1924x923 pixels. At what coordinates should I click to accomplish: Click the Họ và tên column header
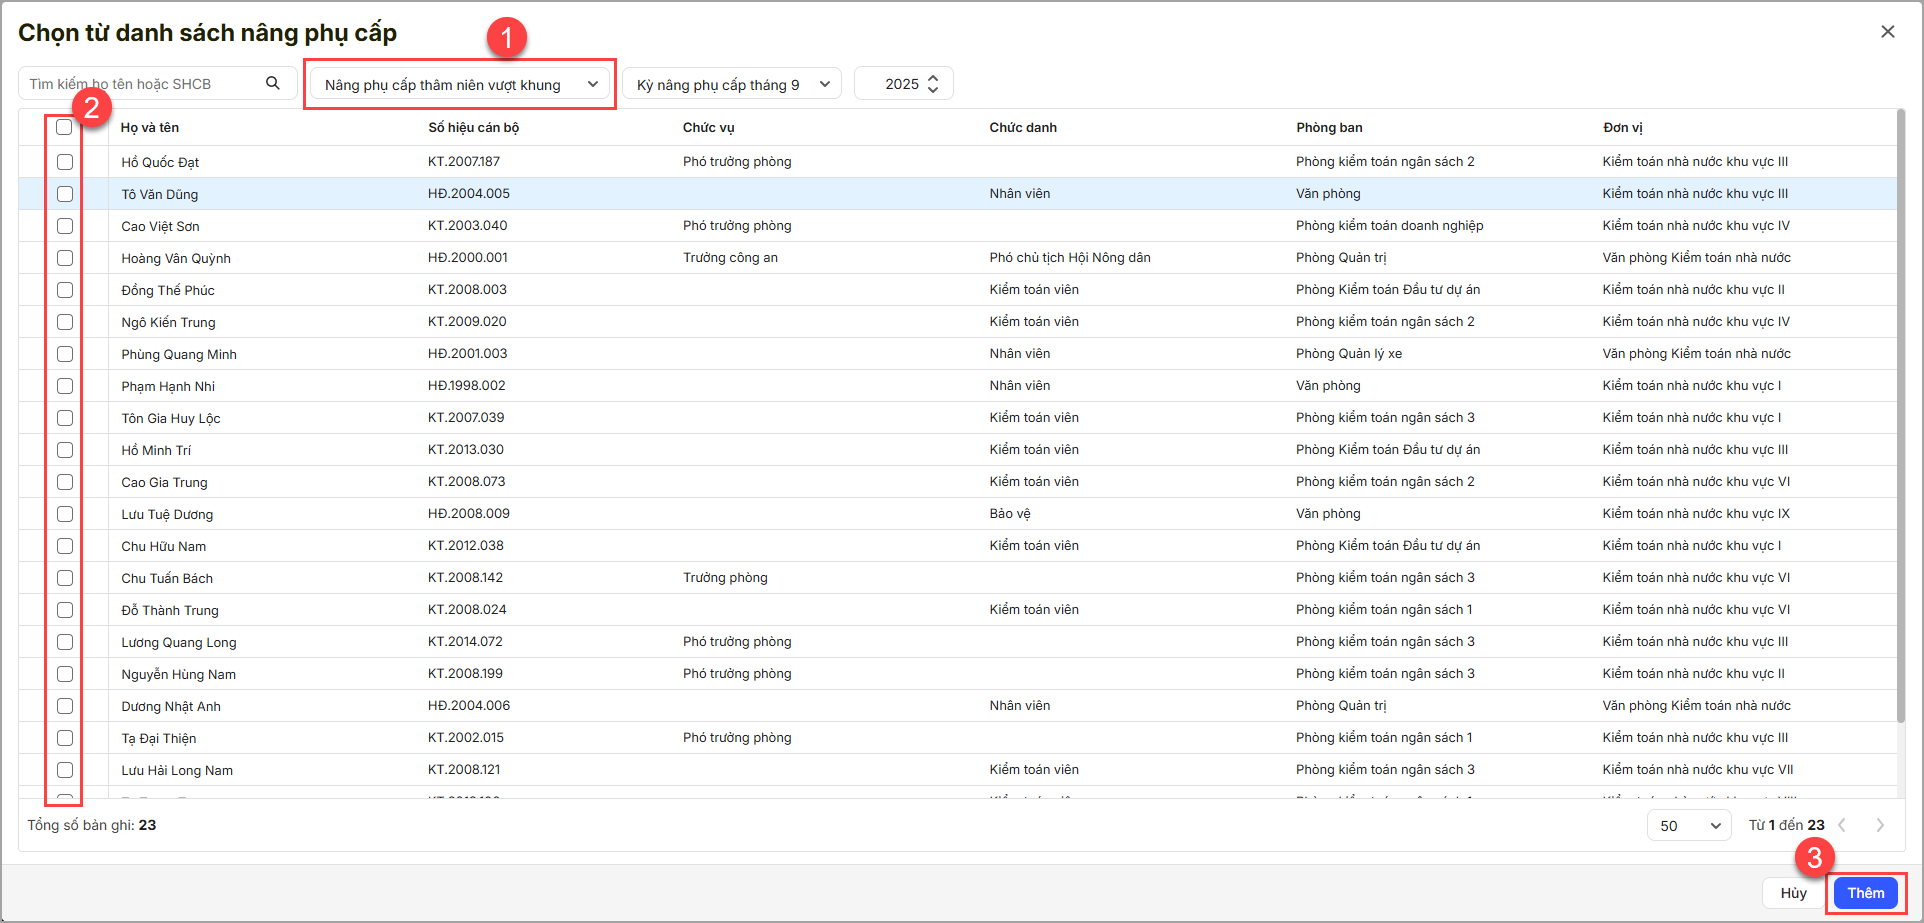click(150, 127)
